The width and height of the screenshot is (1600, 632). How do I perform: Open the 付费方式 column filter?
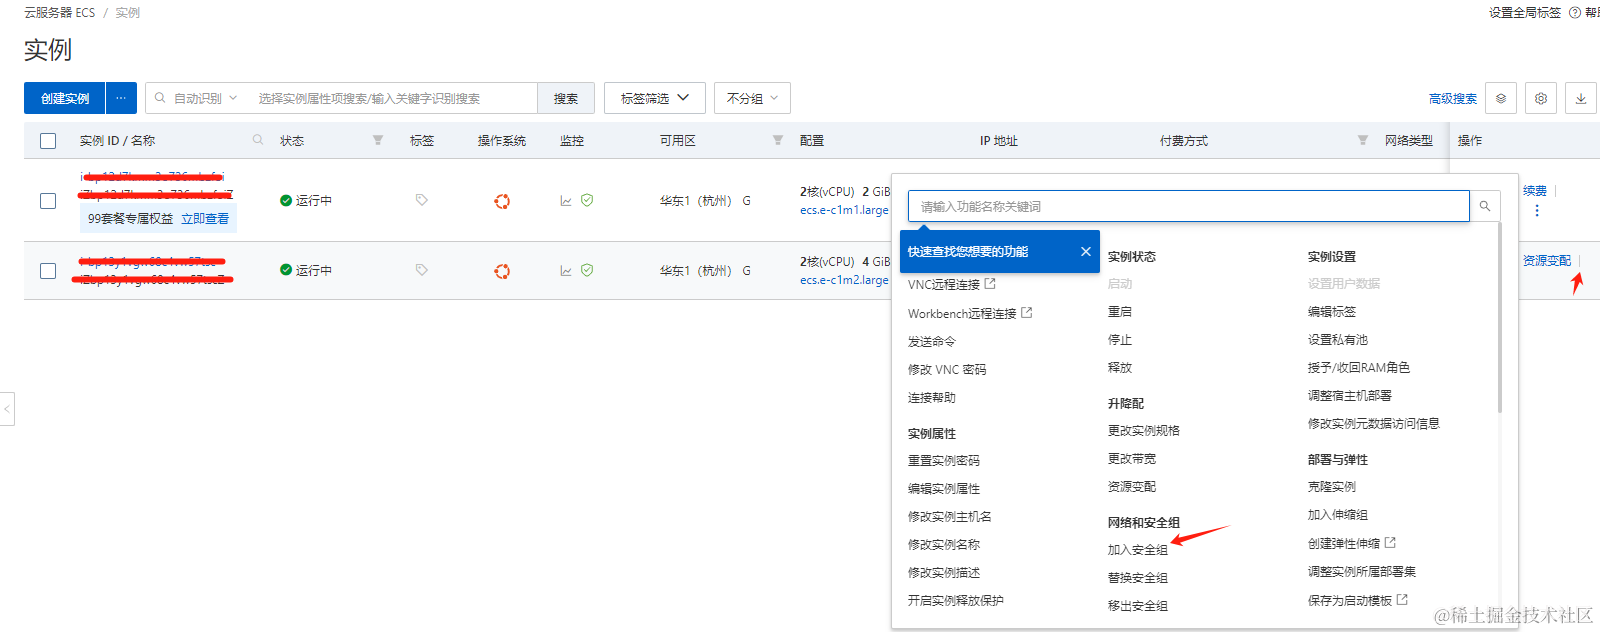1363,140
